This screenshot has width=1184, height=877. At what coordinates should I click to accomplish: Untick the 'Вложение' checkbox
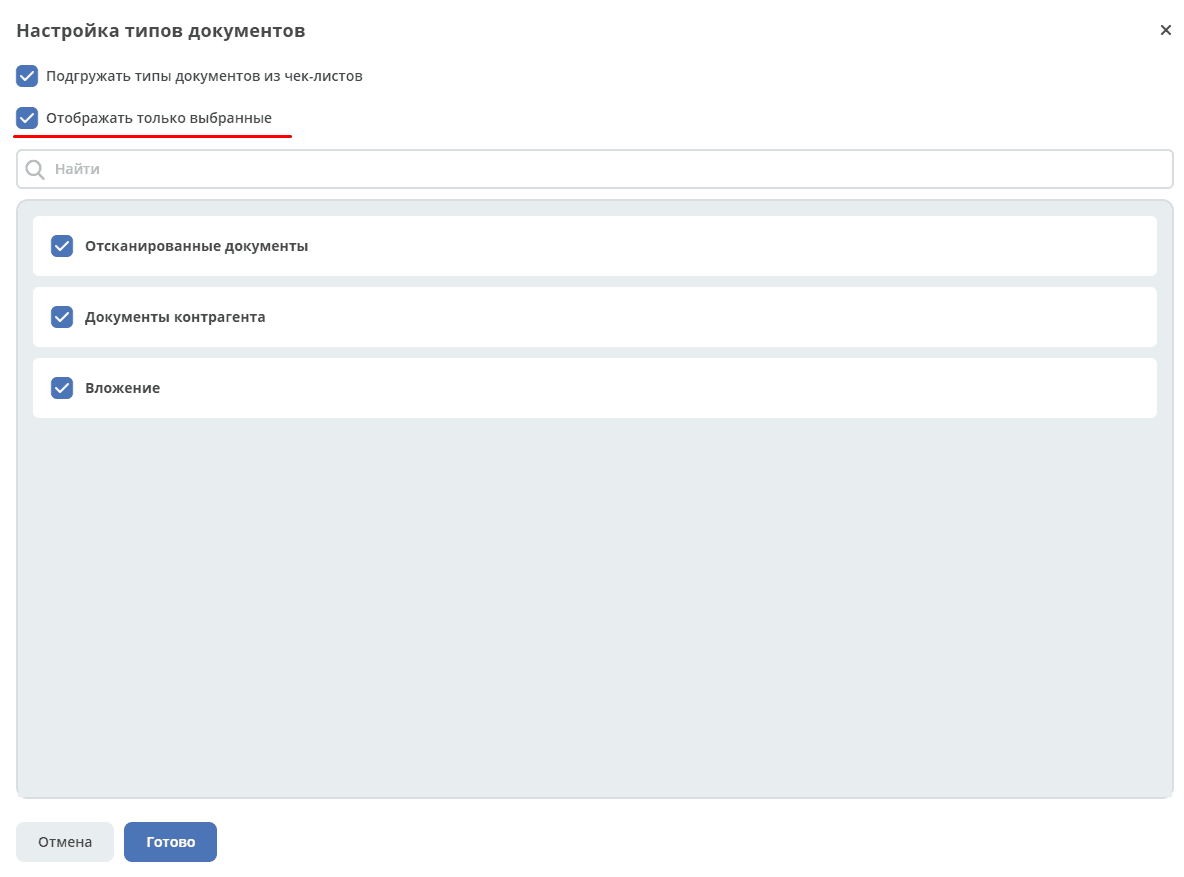point(62,388)
